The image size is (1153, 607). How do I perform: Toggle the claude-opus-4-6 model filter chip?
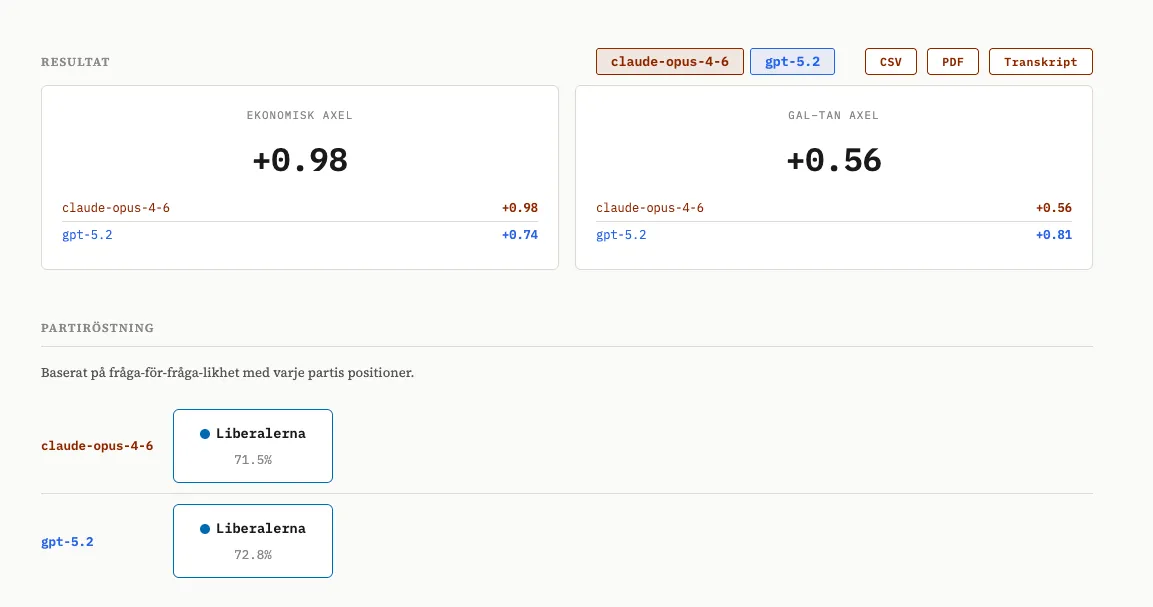point(670,62)
